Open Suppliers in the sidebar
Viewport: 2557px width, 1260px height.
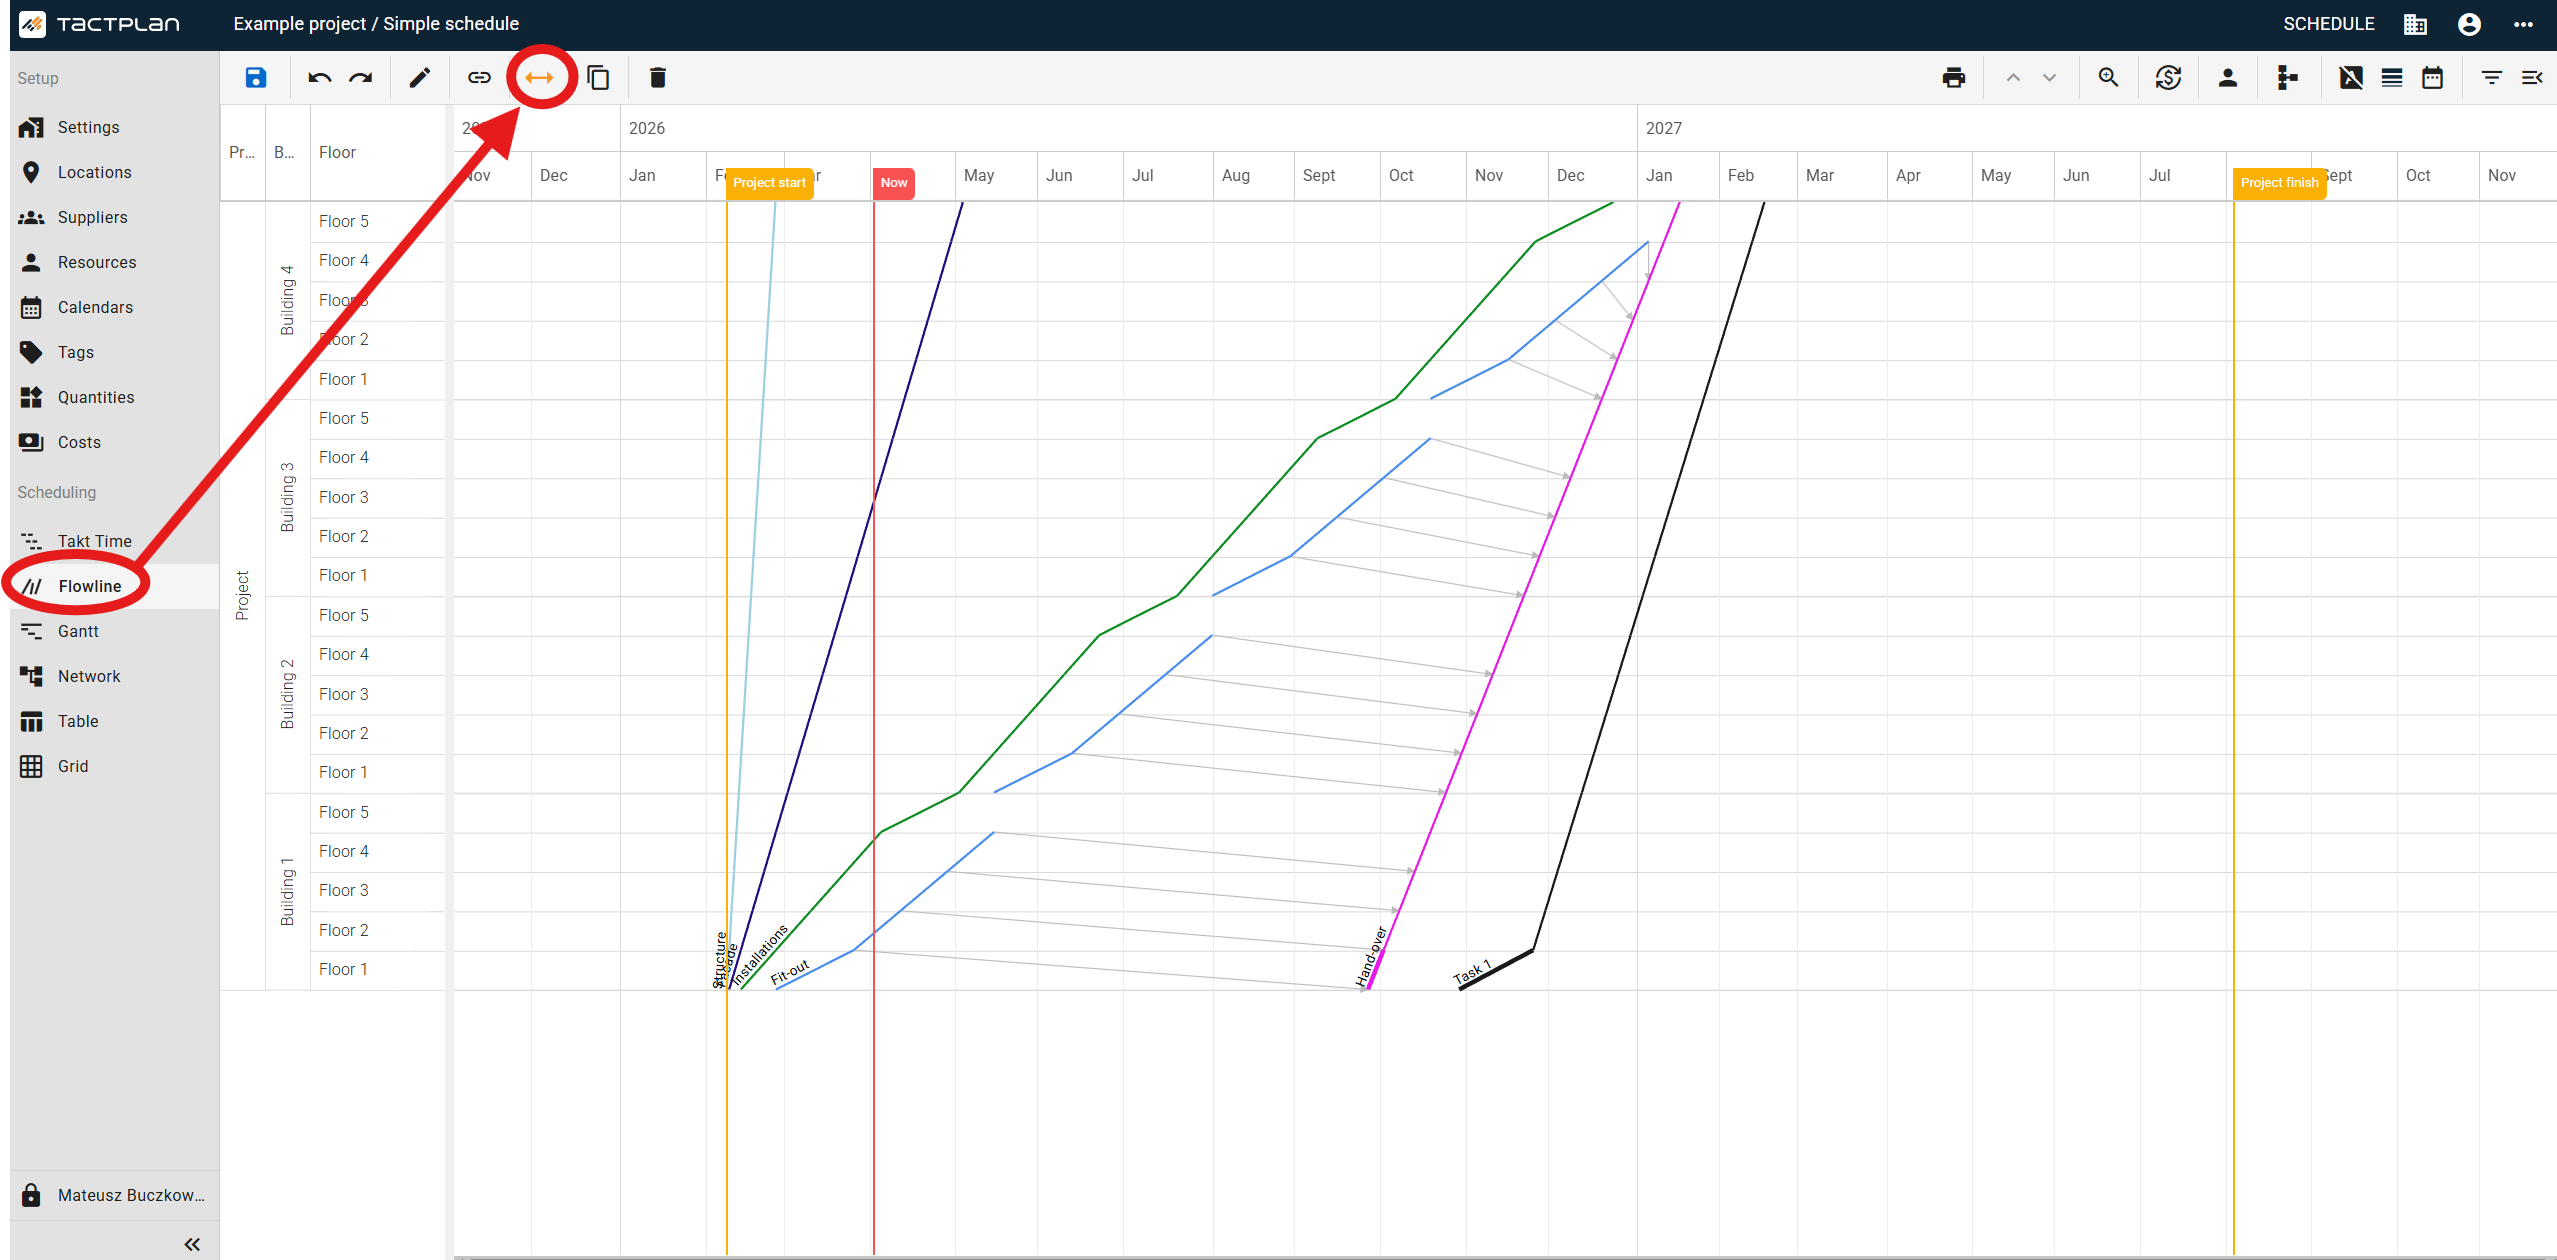tap(114, 217)
